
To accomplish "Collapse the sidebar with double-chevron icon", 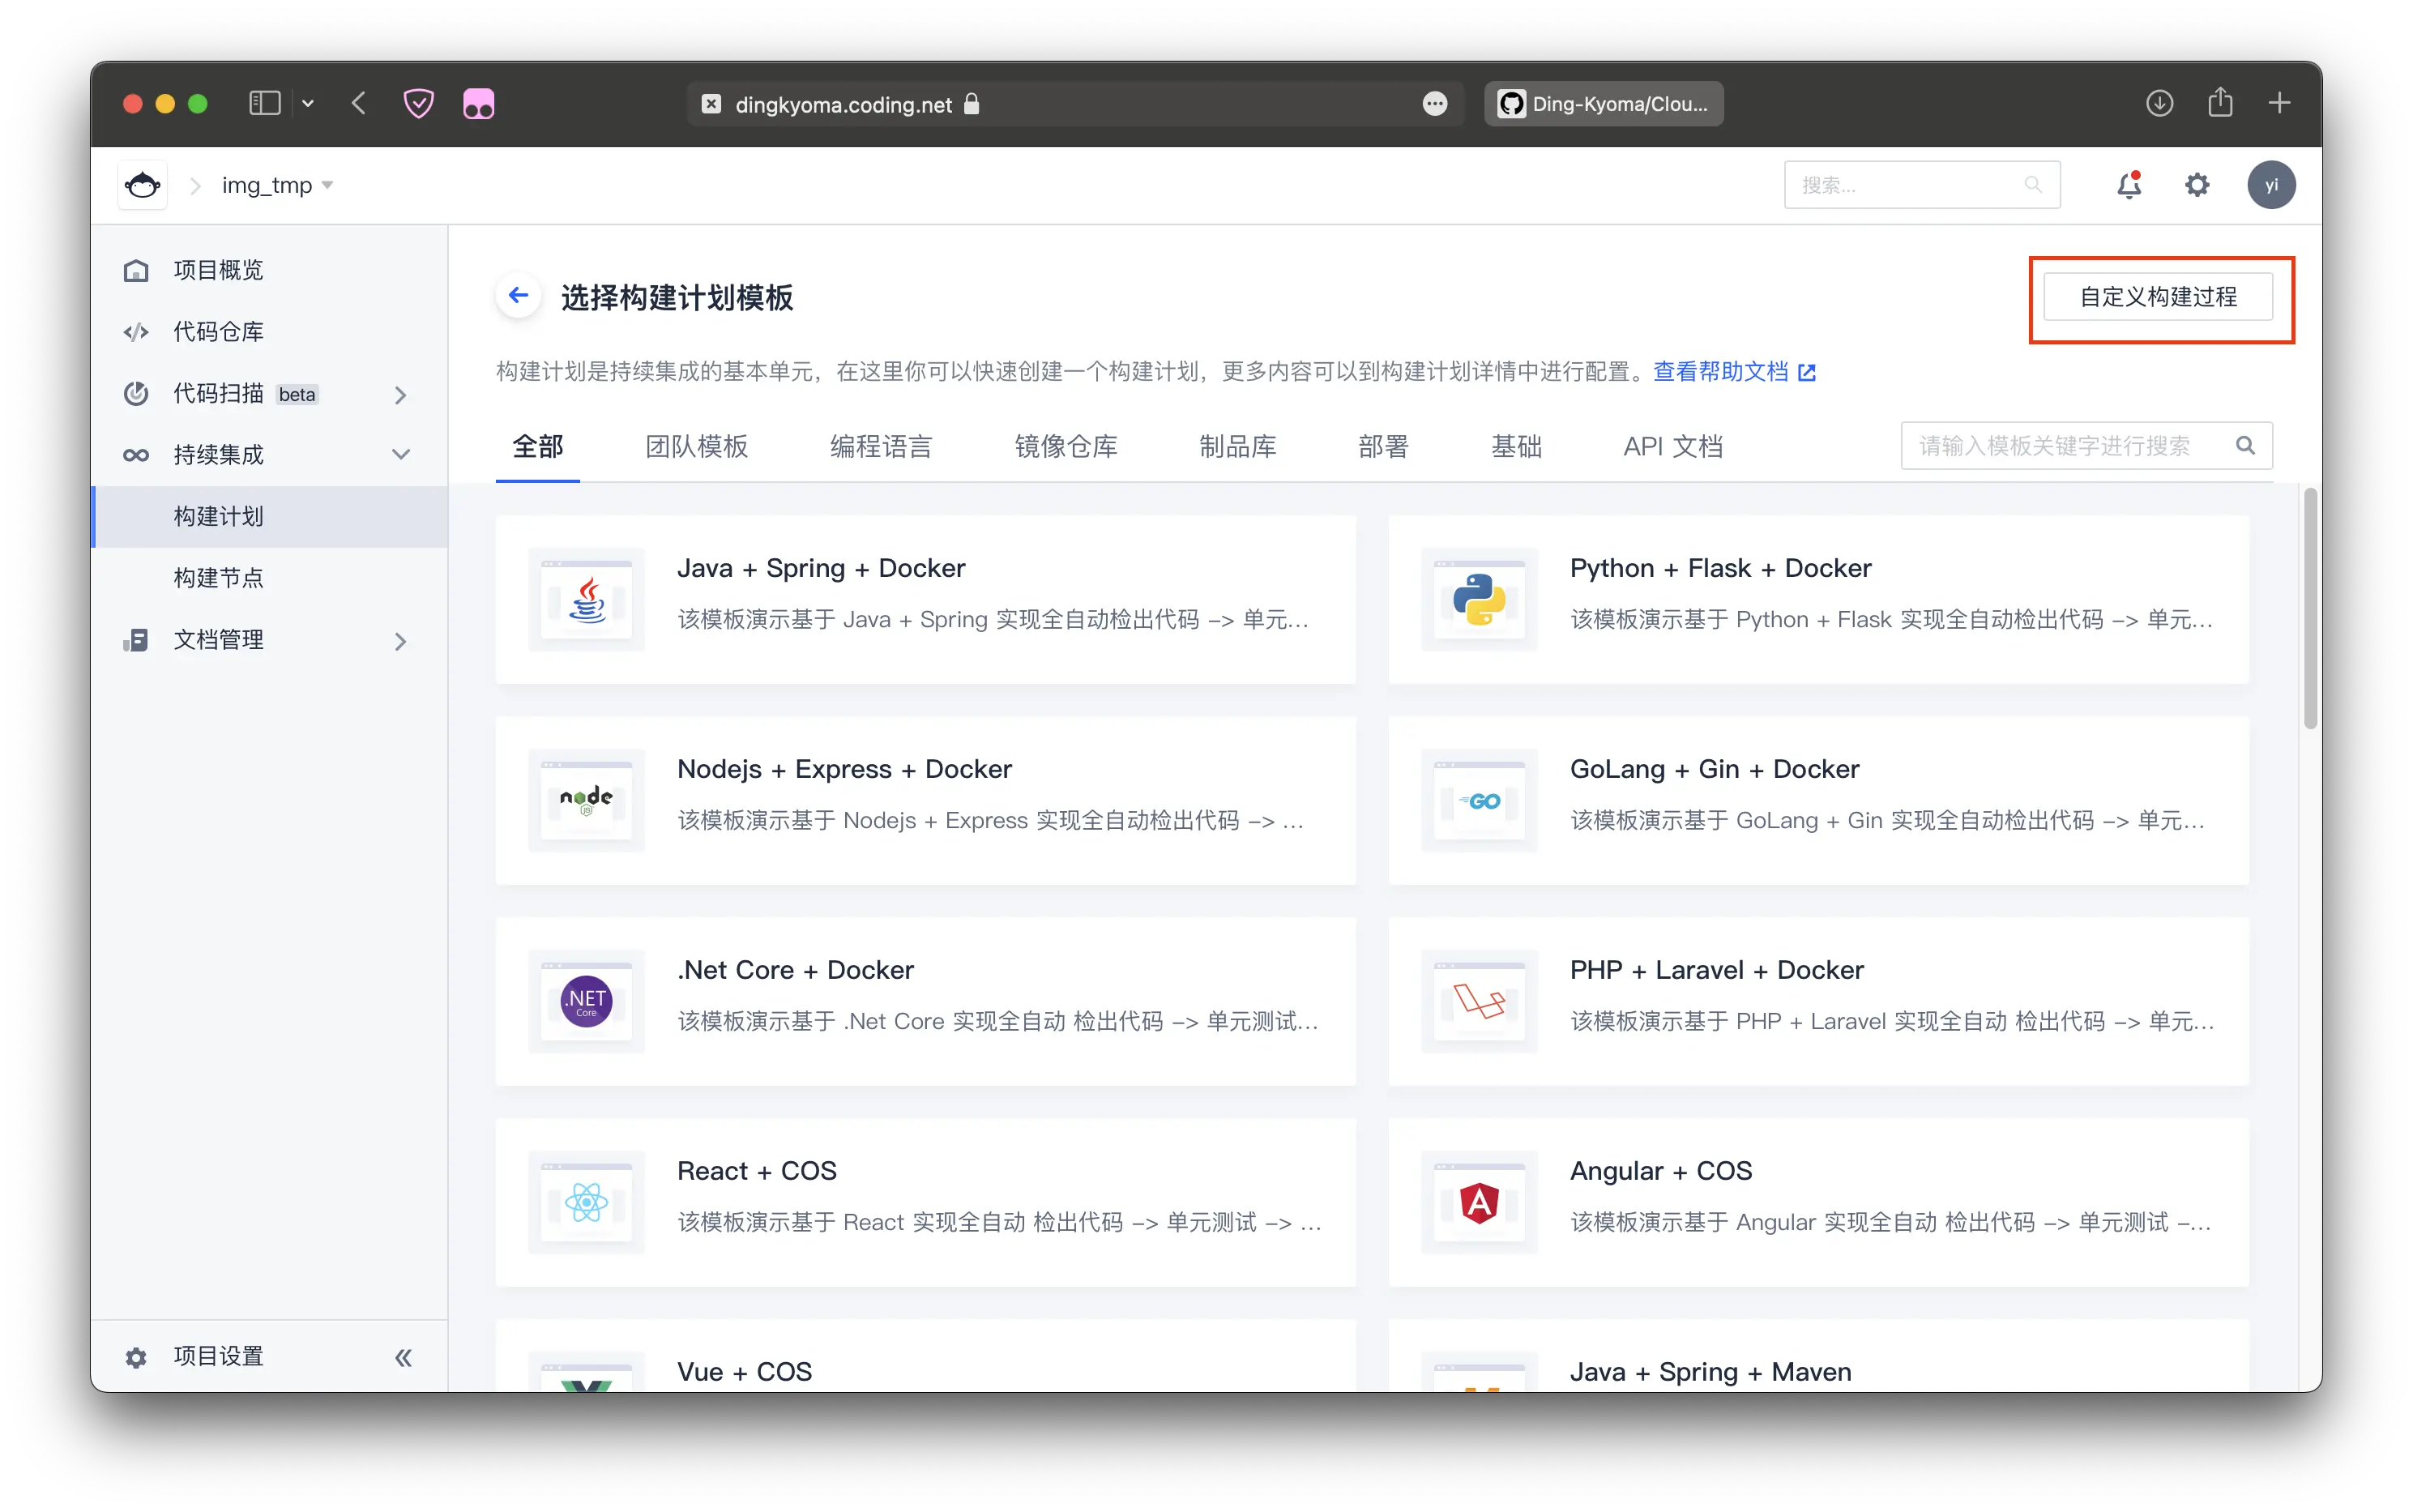I will tap(403, 1357).
